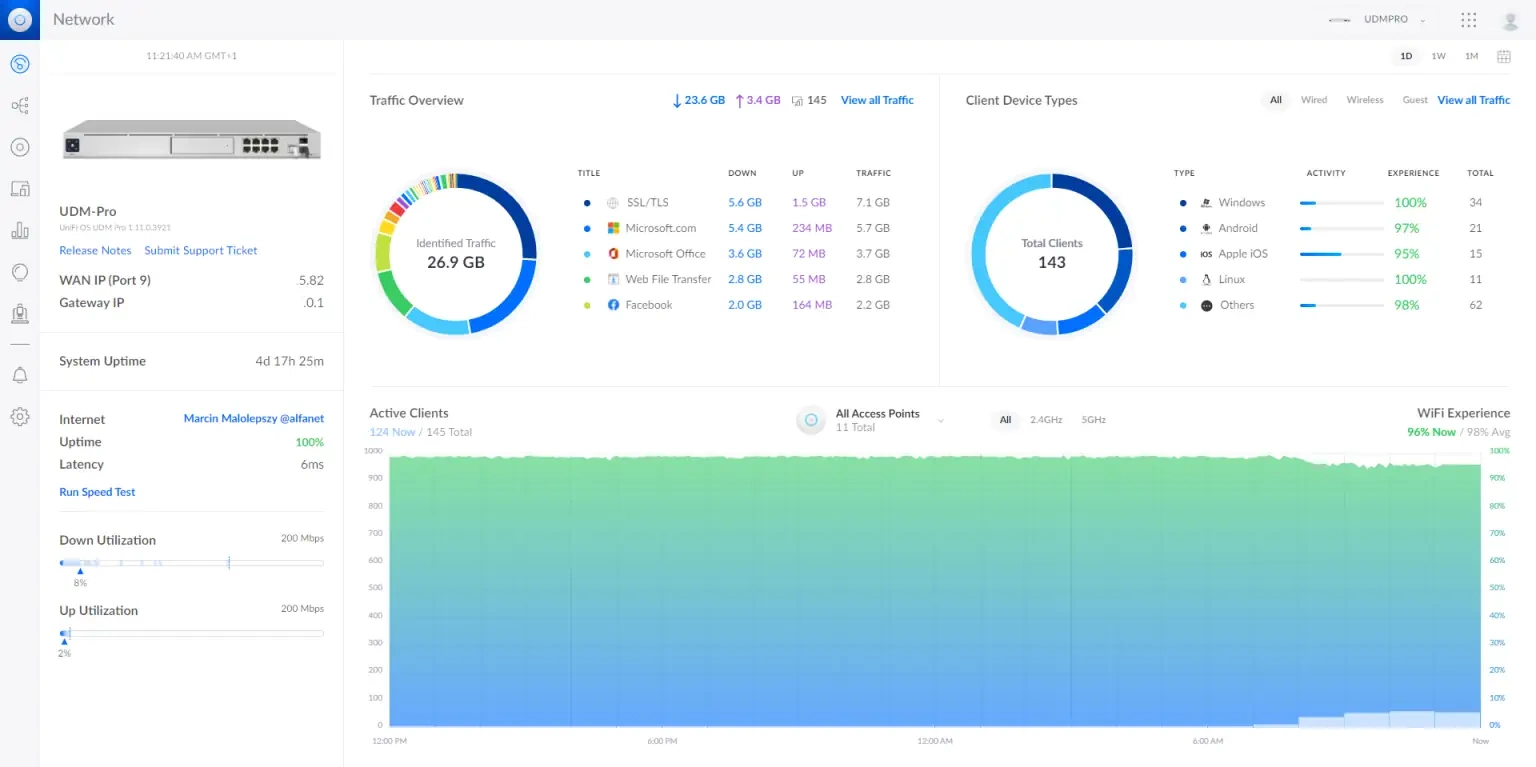This screenshot has height=767, width=1536.
Task: Open the Release Notes link
Action: click(x=95, y=250)
